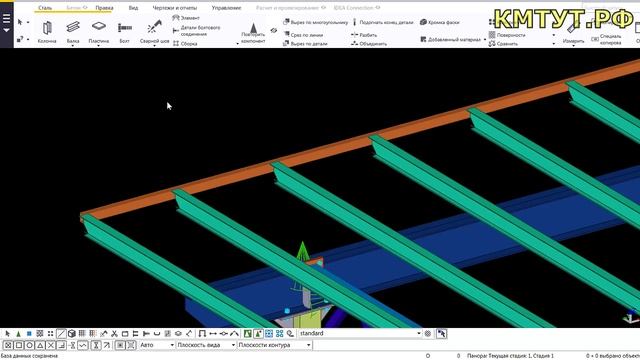Click the Кромка фаски command

(440, 22)
